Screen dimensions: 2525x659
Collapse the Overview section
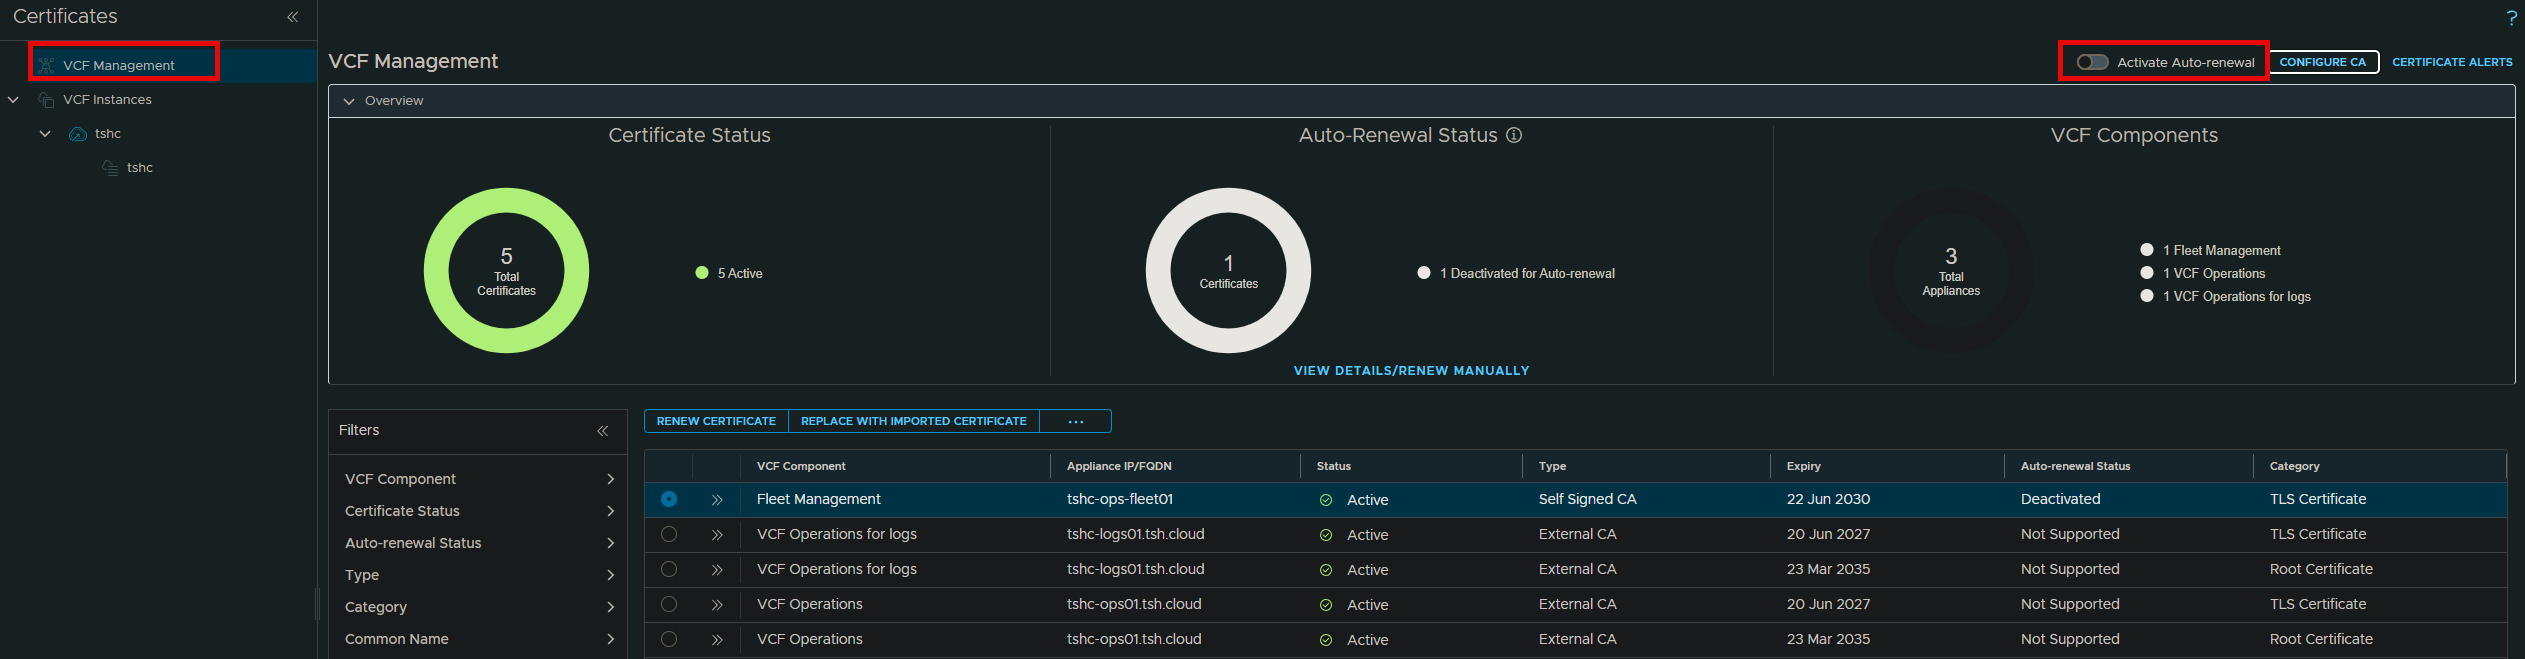click(349, 101)
